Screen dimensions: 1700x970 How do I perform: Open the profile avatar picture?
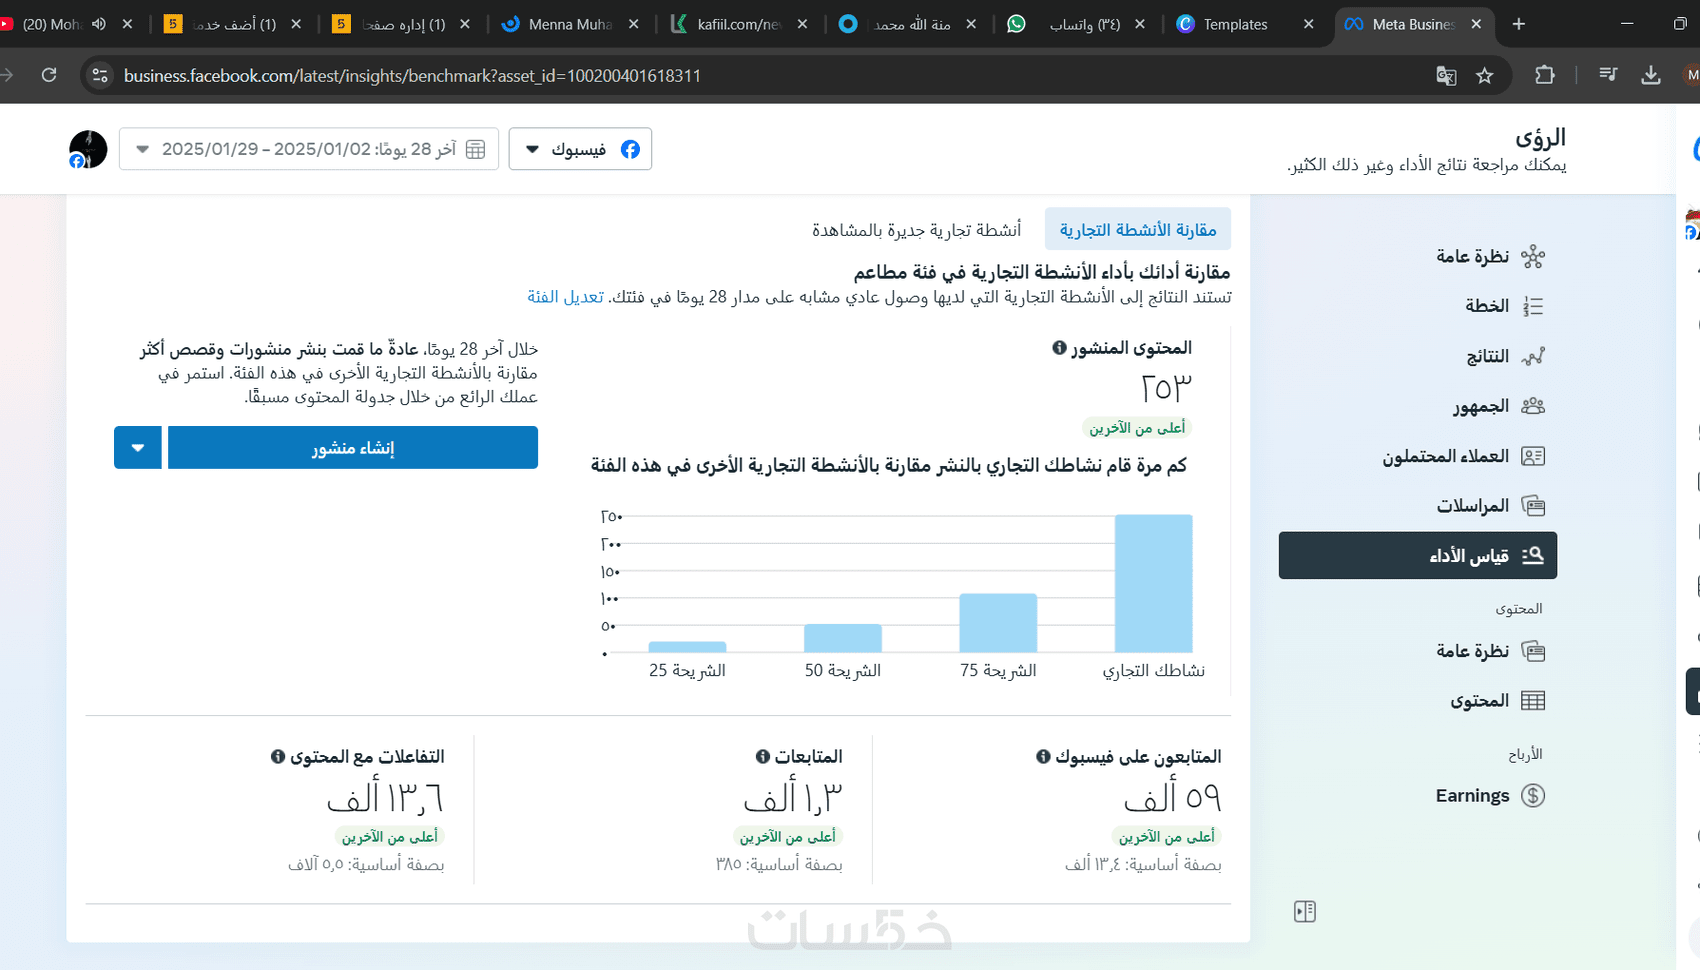point(88,149)
